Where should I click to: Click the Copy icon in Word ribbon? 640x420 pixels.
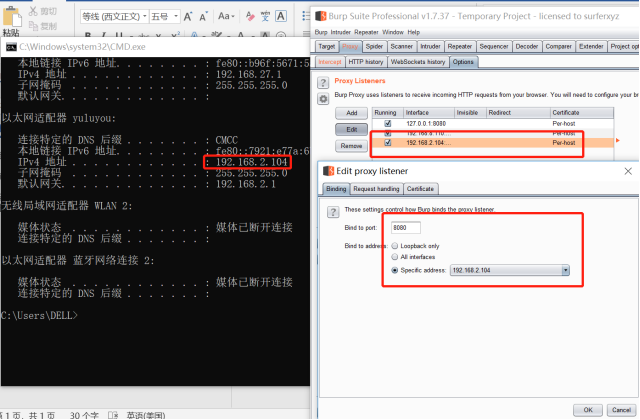tap(33, 26)
